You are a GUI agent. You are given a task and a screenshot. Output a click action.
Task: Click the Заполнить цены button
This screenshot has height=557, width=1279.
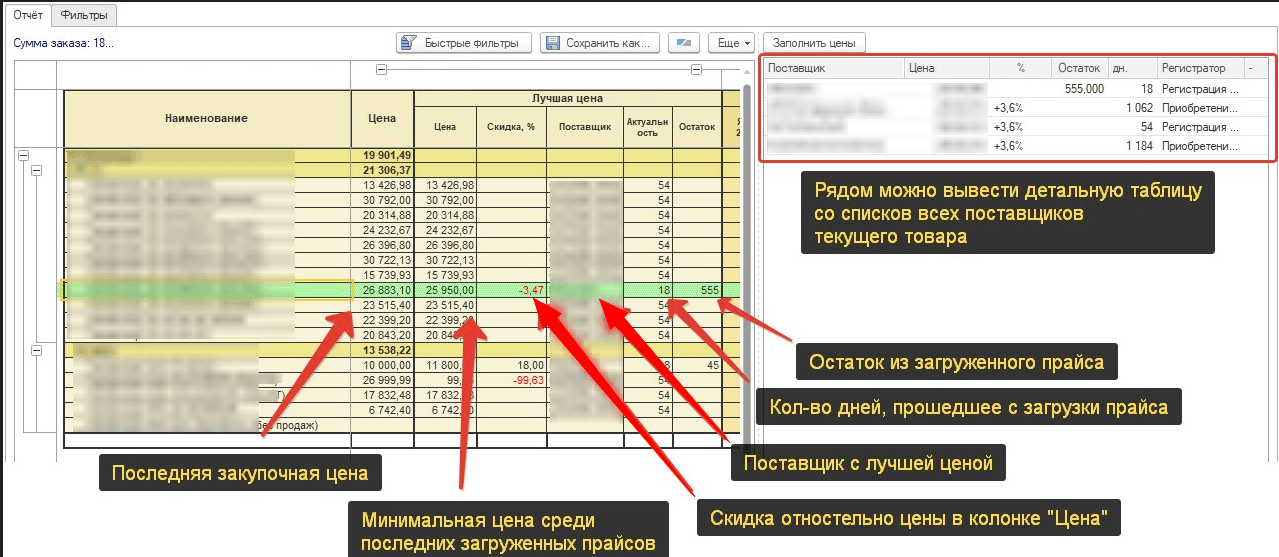814,43
